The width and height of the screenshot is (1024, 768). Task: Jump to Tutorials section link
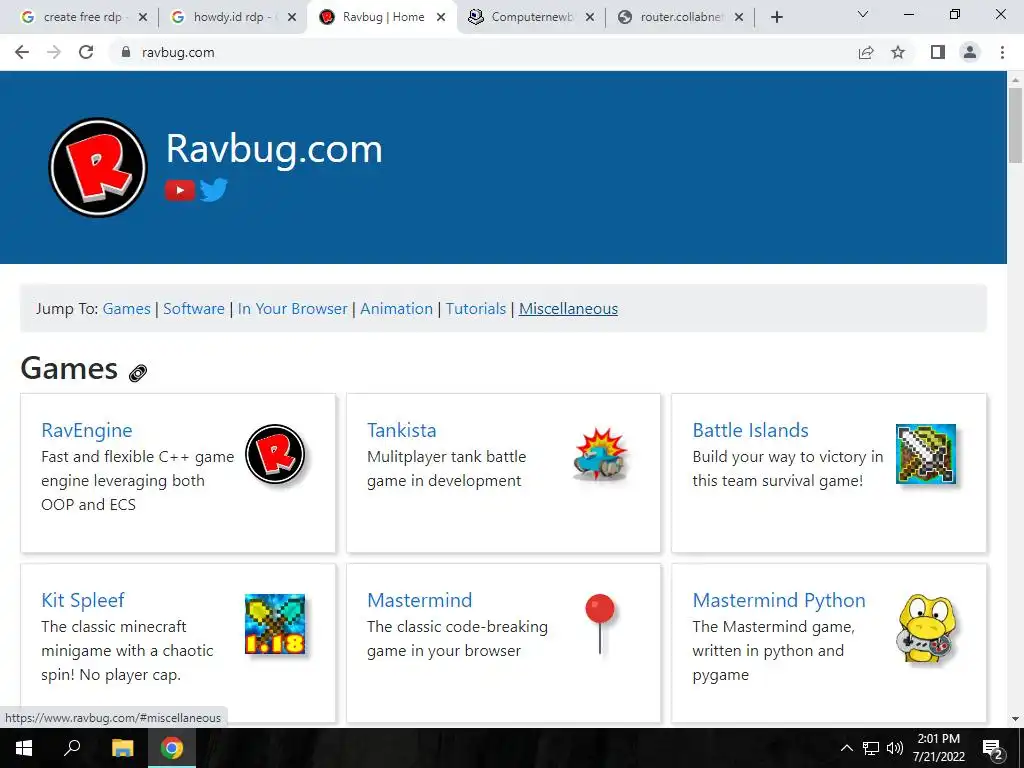point(476,309)
